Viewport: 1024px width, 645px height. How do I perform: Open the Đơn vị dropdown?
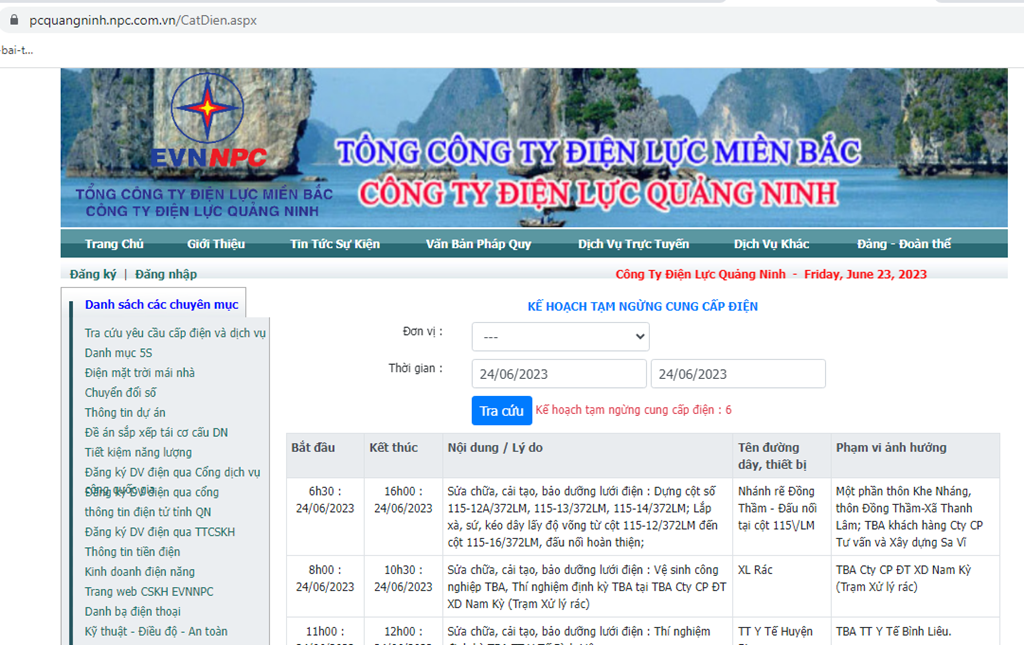(560, 337)
